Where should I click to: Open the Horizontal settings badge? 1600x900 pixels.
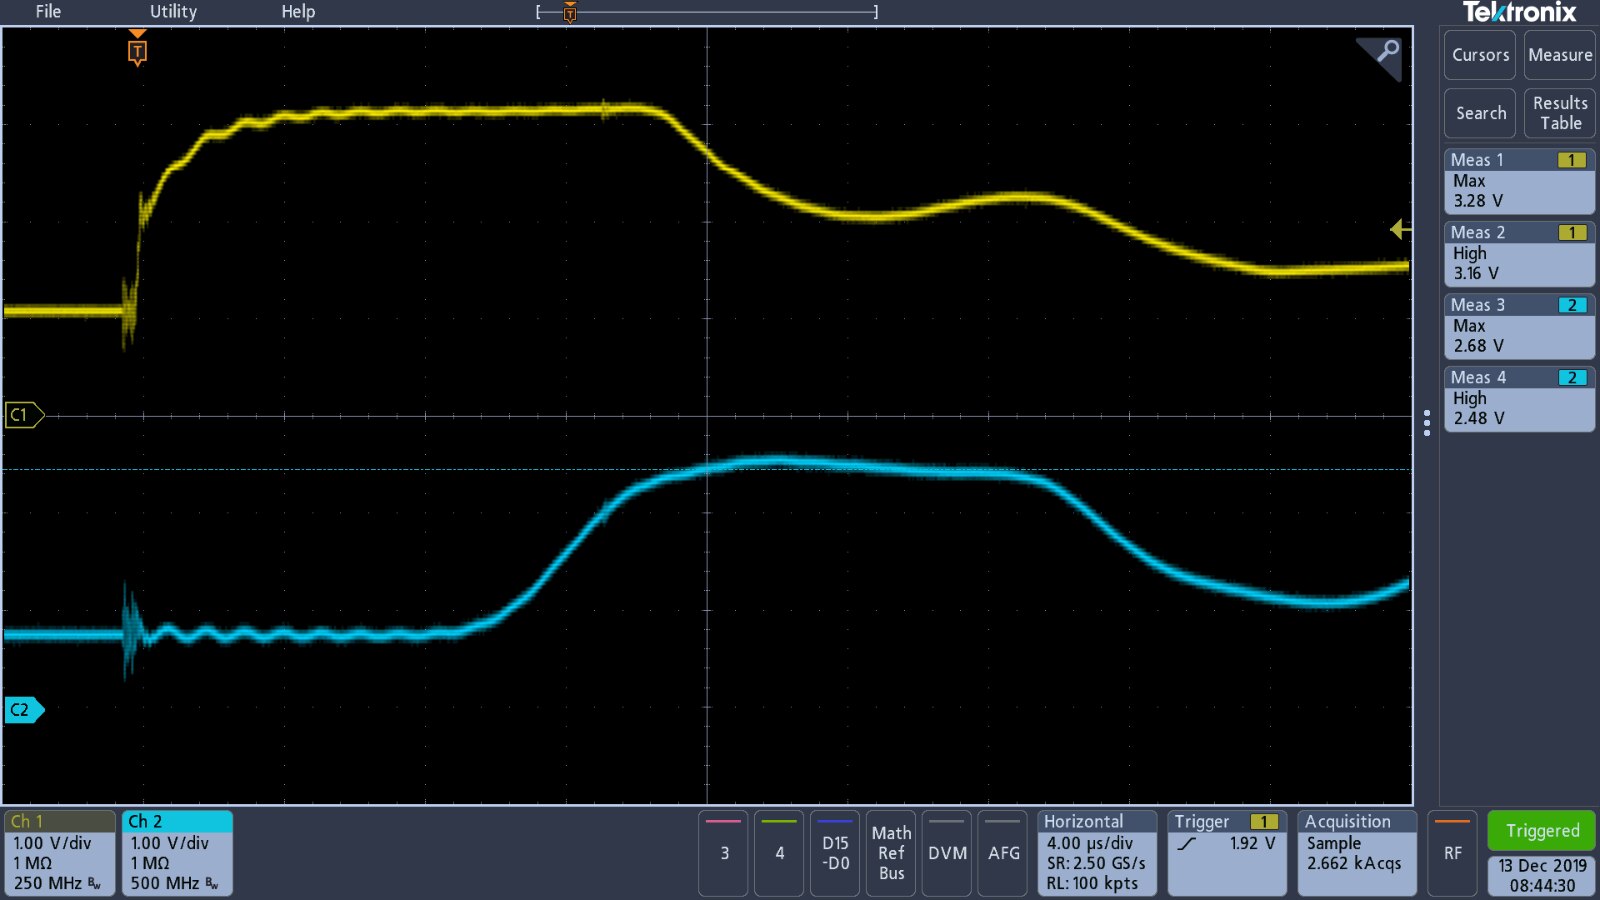pyautogui.click(x=1097, y=853)
